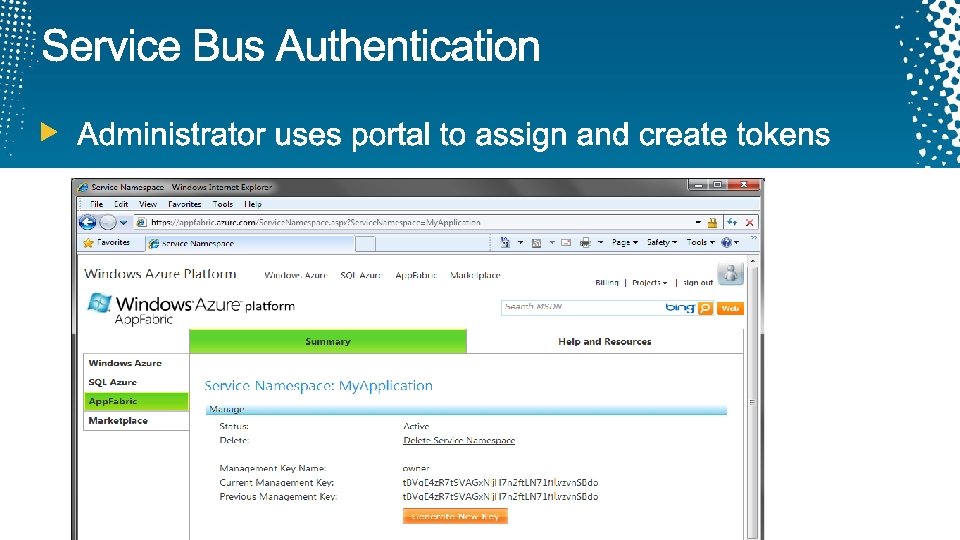Open the Tools menu in menu bar

tap(223, 204)
